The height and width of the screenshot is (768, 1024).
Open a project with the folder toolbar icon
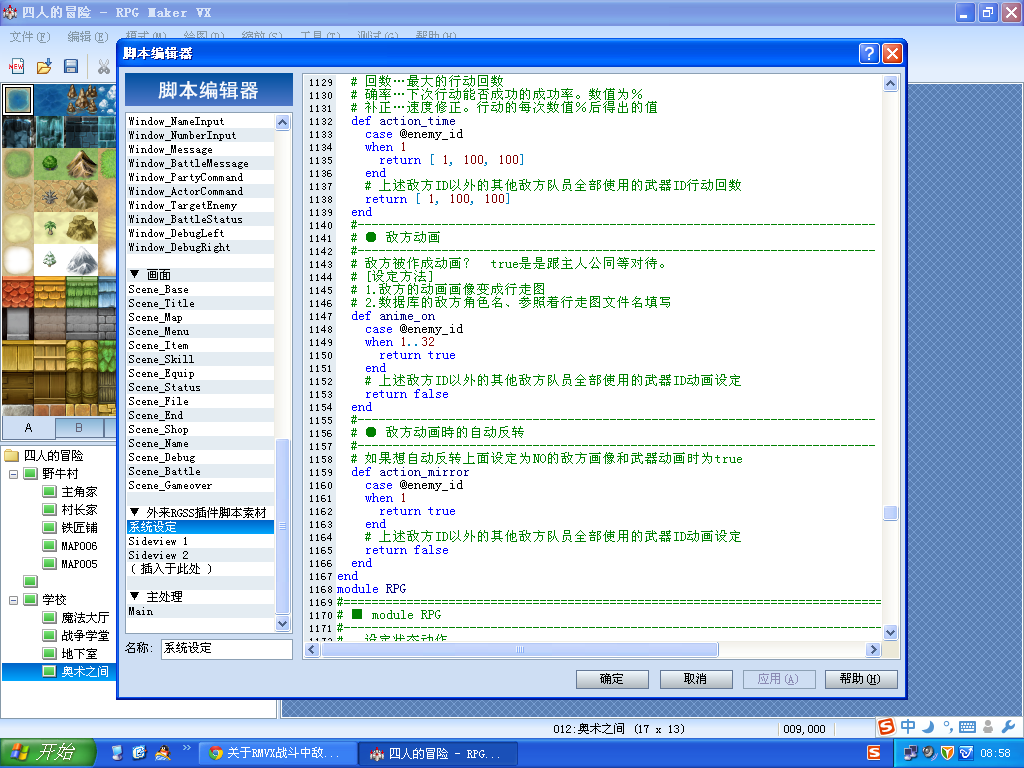tap(44, 66)
